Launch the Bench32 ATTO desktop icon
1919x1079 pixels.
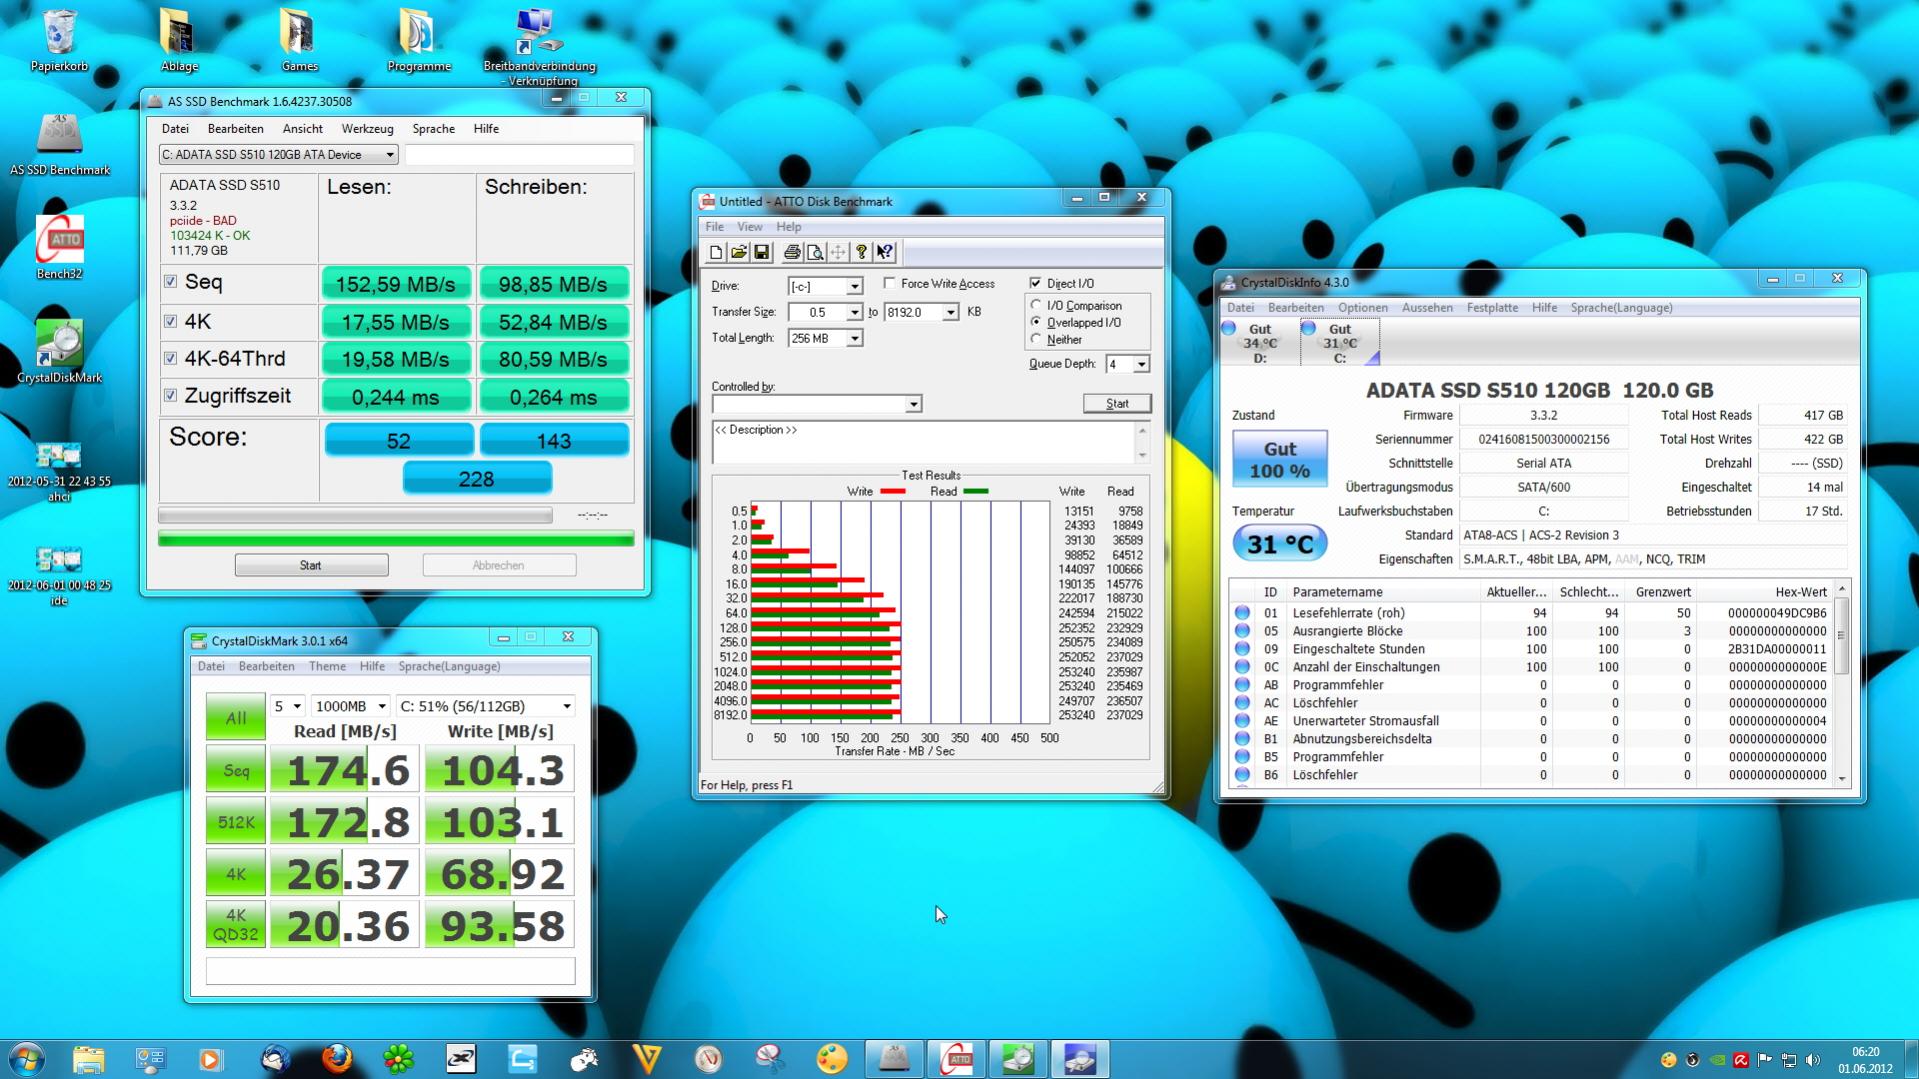click(x=59, y=248)
